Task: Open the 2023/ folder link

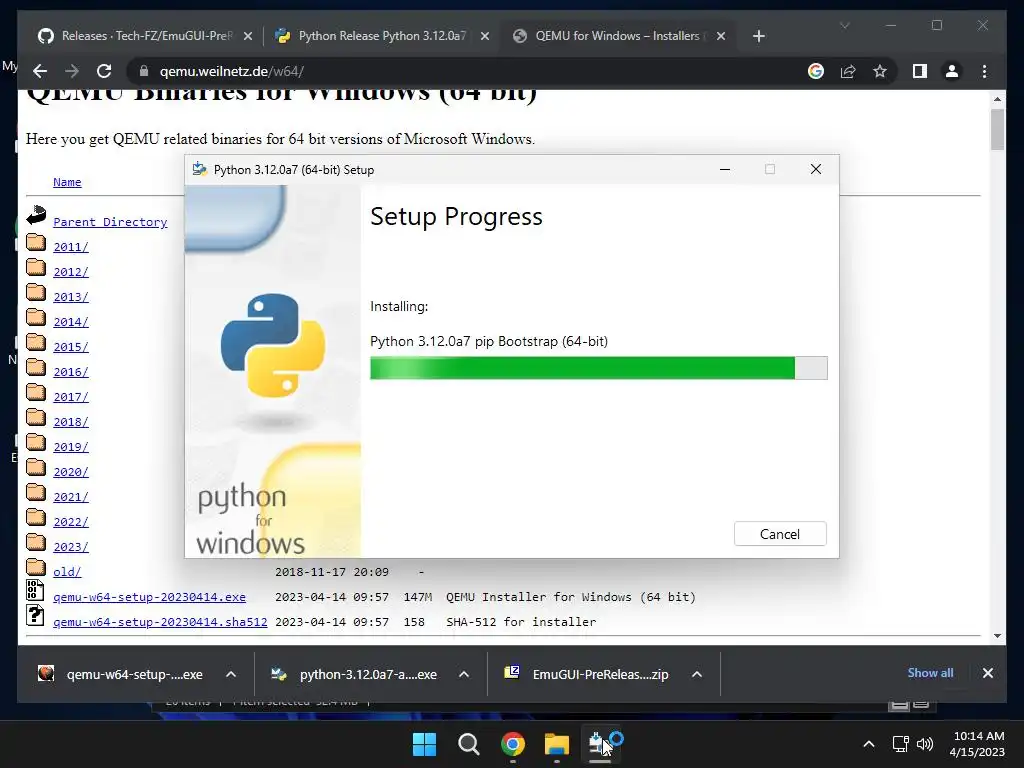Action: pyautogui.click(x=71, y=547)
